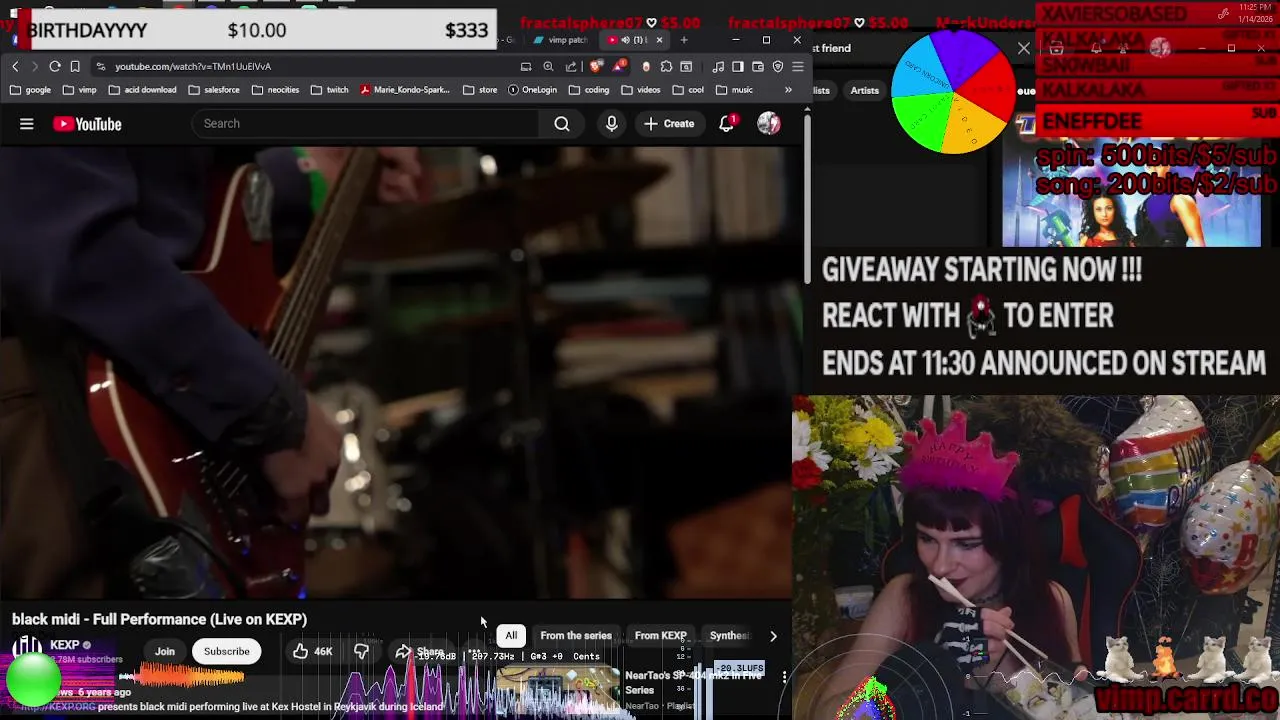The image size is (1280, 720).
Task: Open the coding bookmarks folder
Action: point(588,90)
